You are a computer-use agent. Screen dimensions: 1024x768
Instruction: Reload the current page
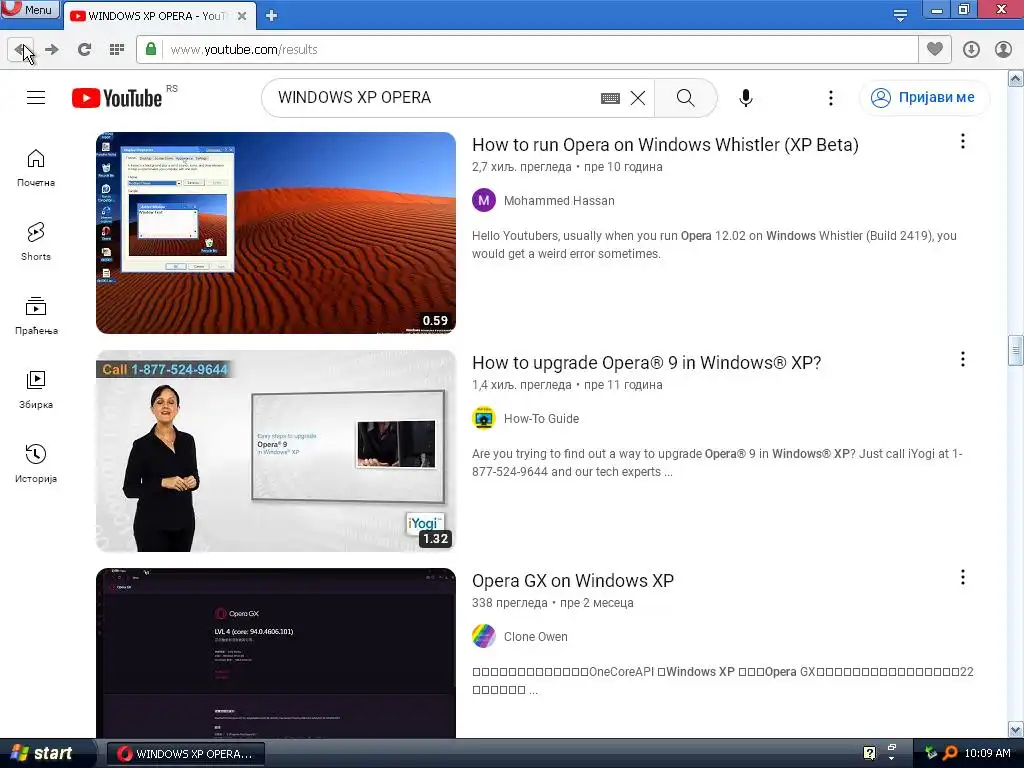[x=84, y=50]
